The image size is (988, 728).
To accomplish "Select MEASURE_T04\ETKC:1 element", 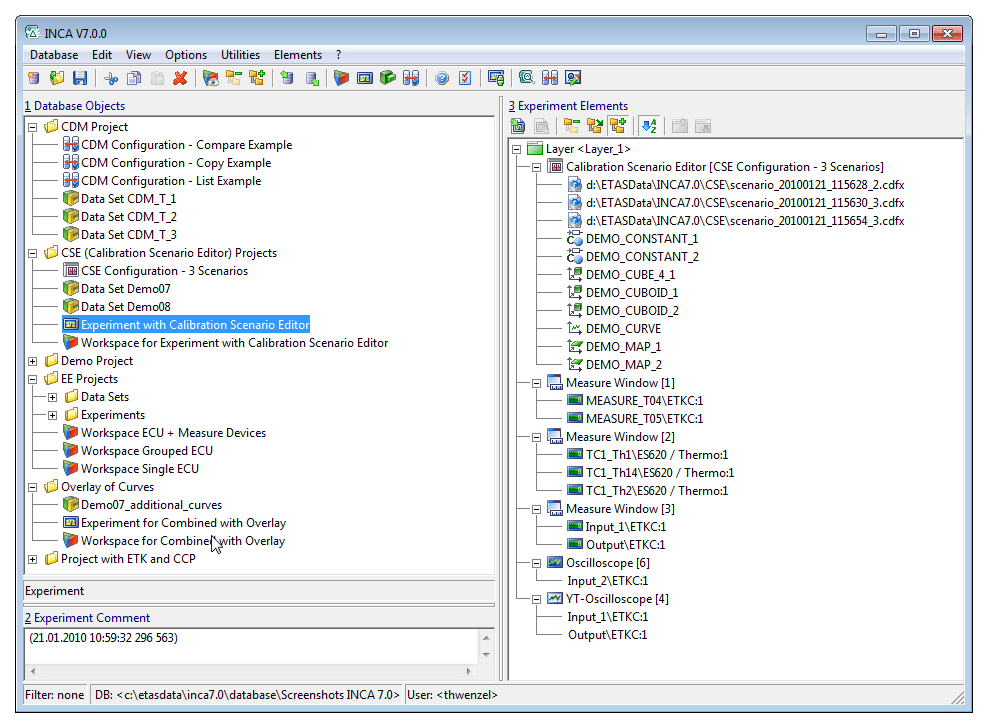I will point(644,401).
